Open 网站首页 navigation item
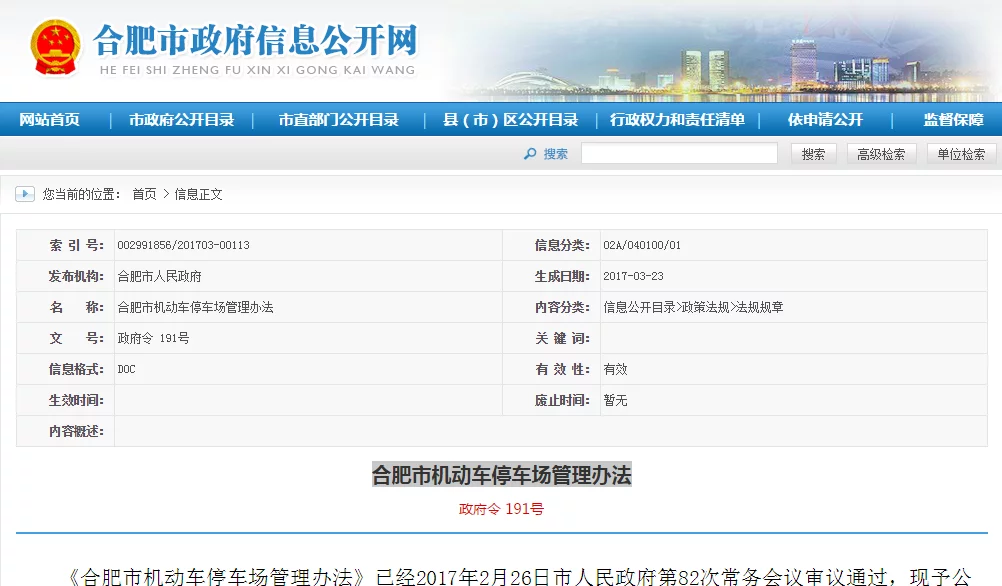 click(x=50, y=120)
